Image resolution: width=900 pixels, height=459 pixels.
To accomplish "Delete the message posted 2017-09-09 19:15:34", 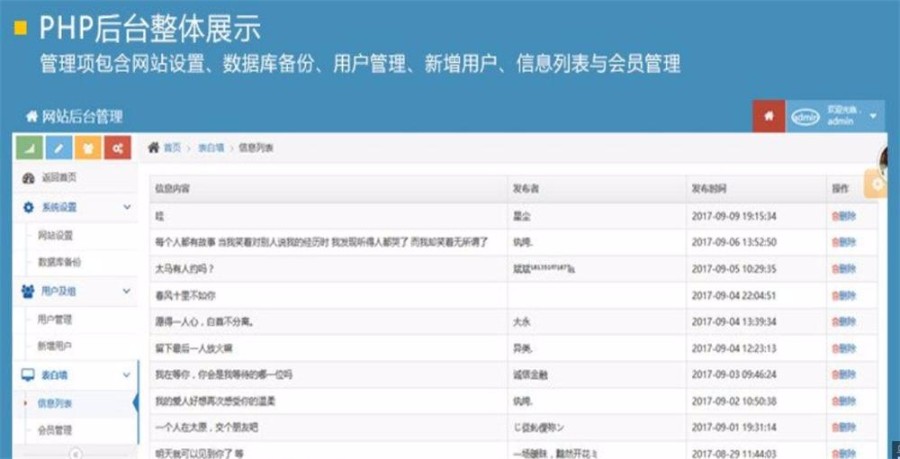I will coord(844,216).
